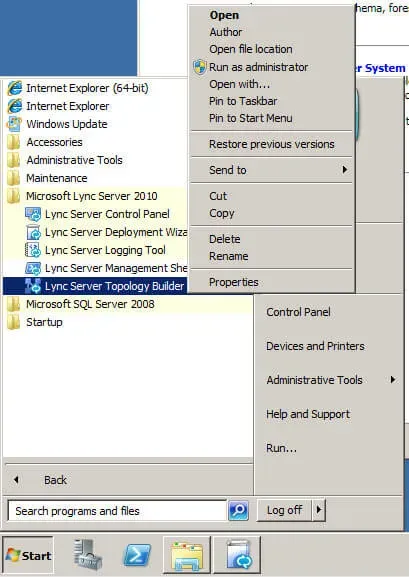Click the Log off button
This screenshot has width=409, height=577.
pyautogui.click(x=284, y=510)
